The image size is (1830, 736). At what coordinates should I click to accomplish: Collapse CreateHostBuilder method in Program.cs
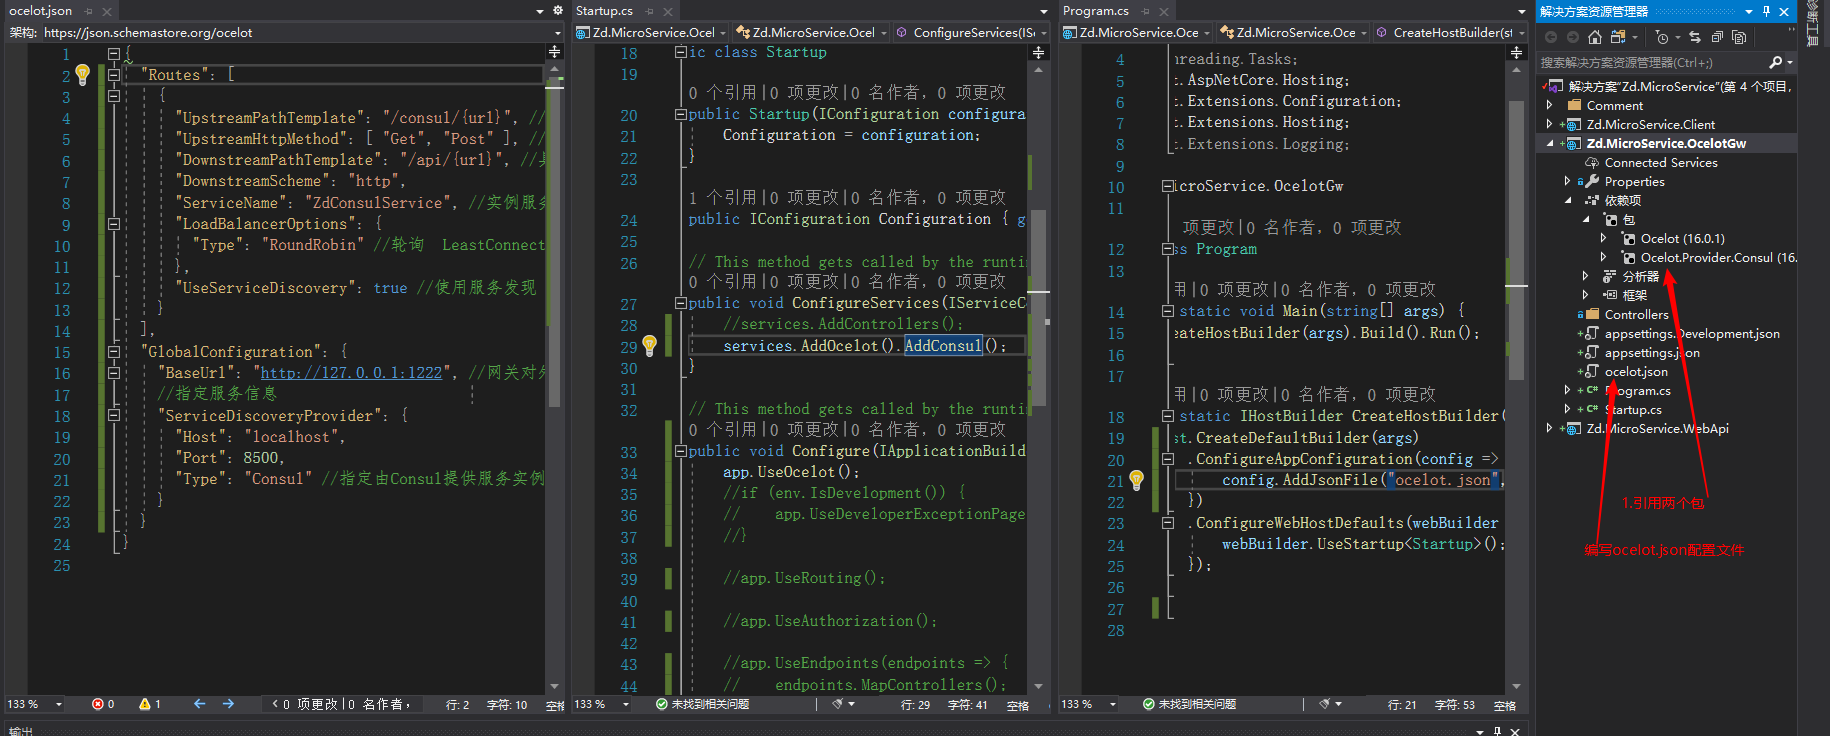pos(1167,416)
